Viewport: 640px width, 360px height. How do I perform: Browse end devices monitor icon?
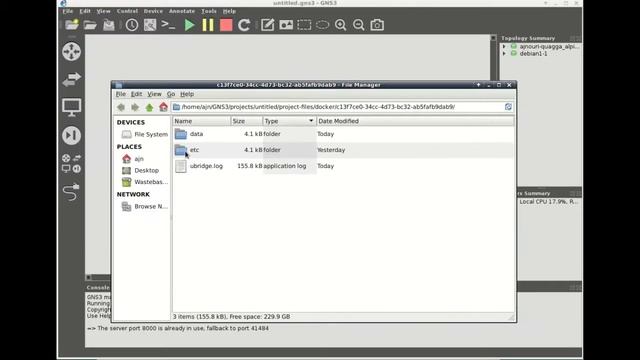(71, 107)
